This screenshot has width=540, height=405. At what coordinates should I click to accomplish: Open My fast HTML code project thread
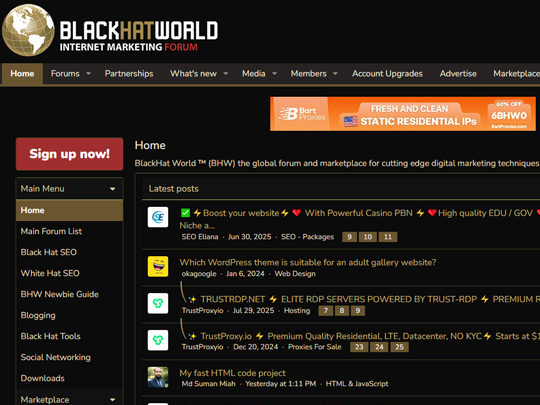point(232,373)
